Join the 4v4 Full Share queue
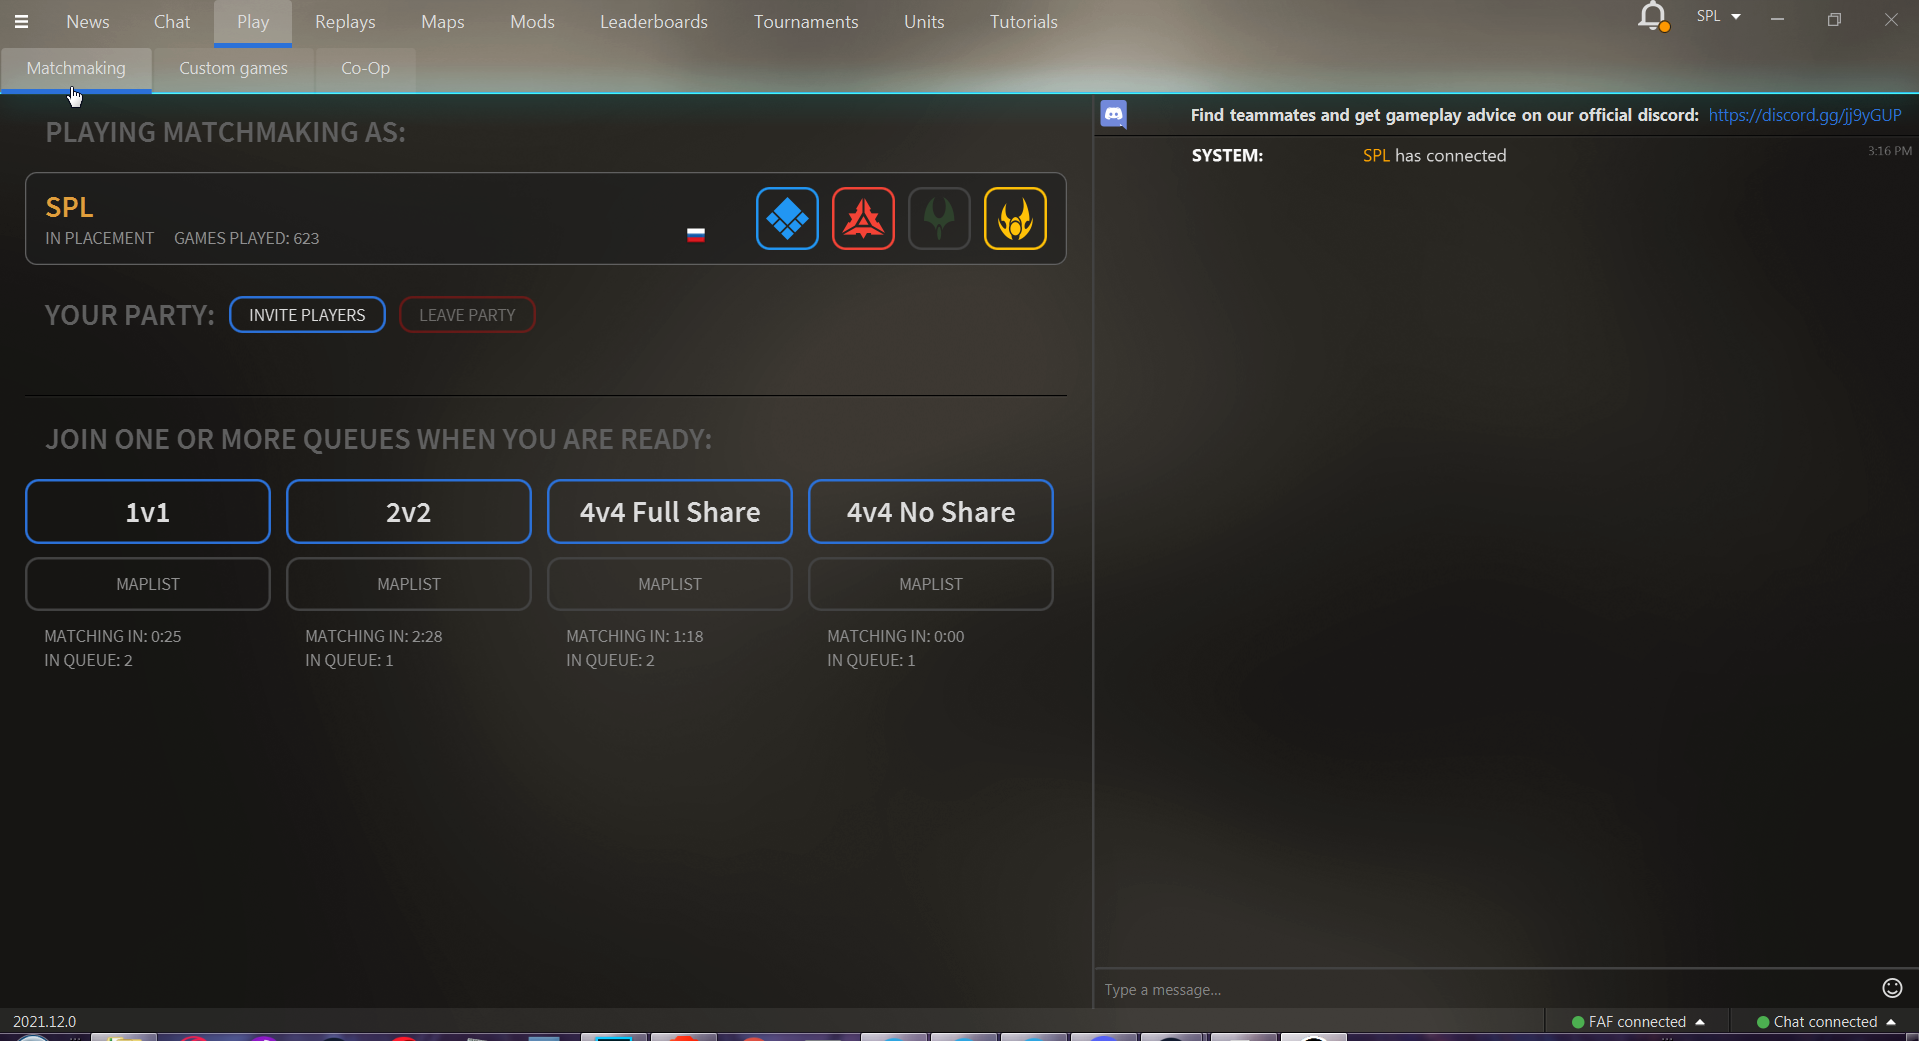This screenshot has height=1041, width=1919. coord(670,512)
